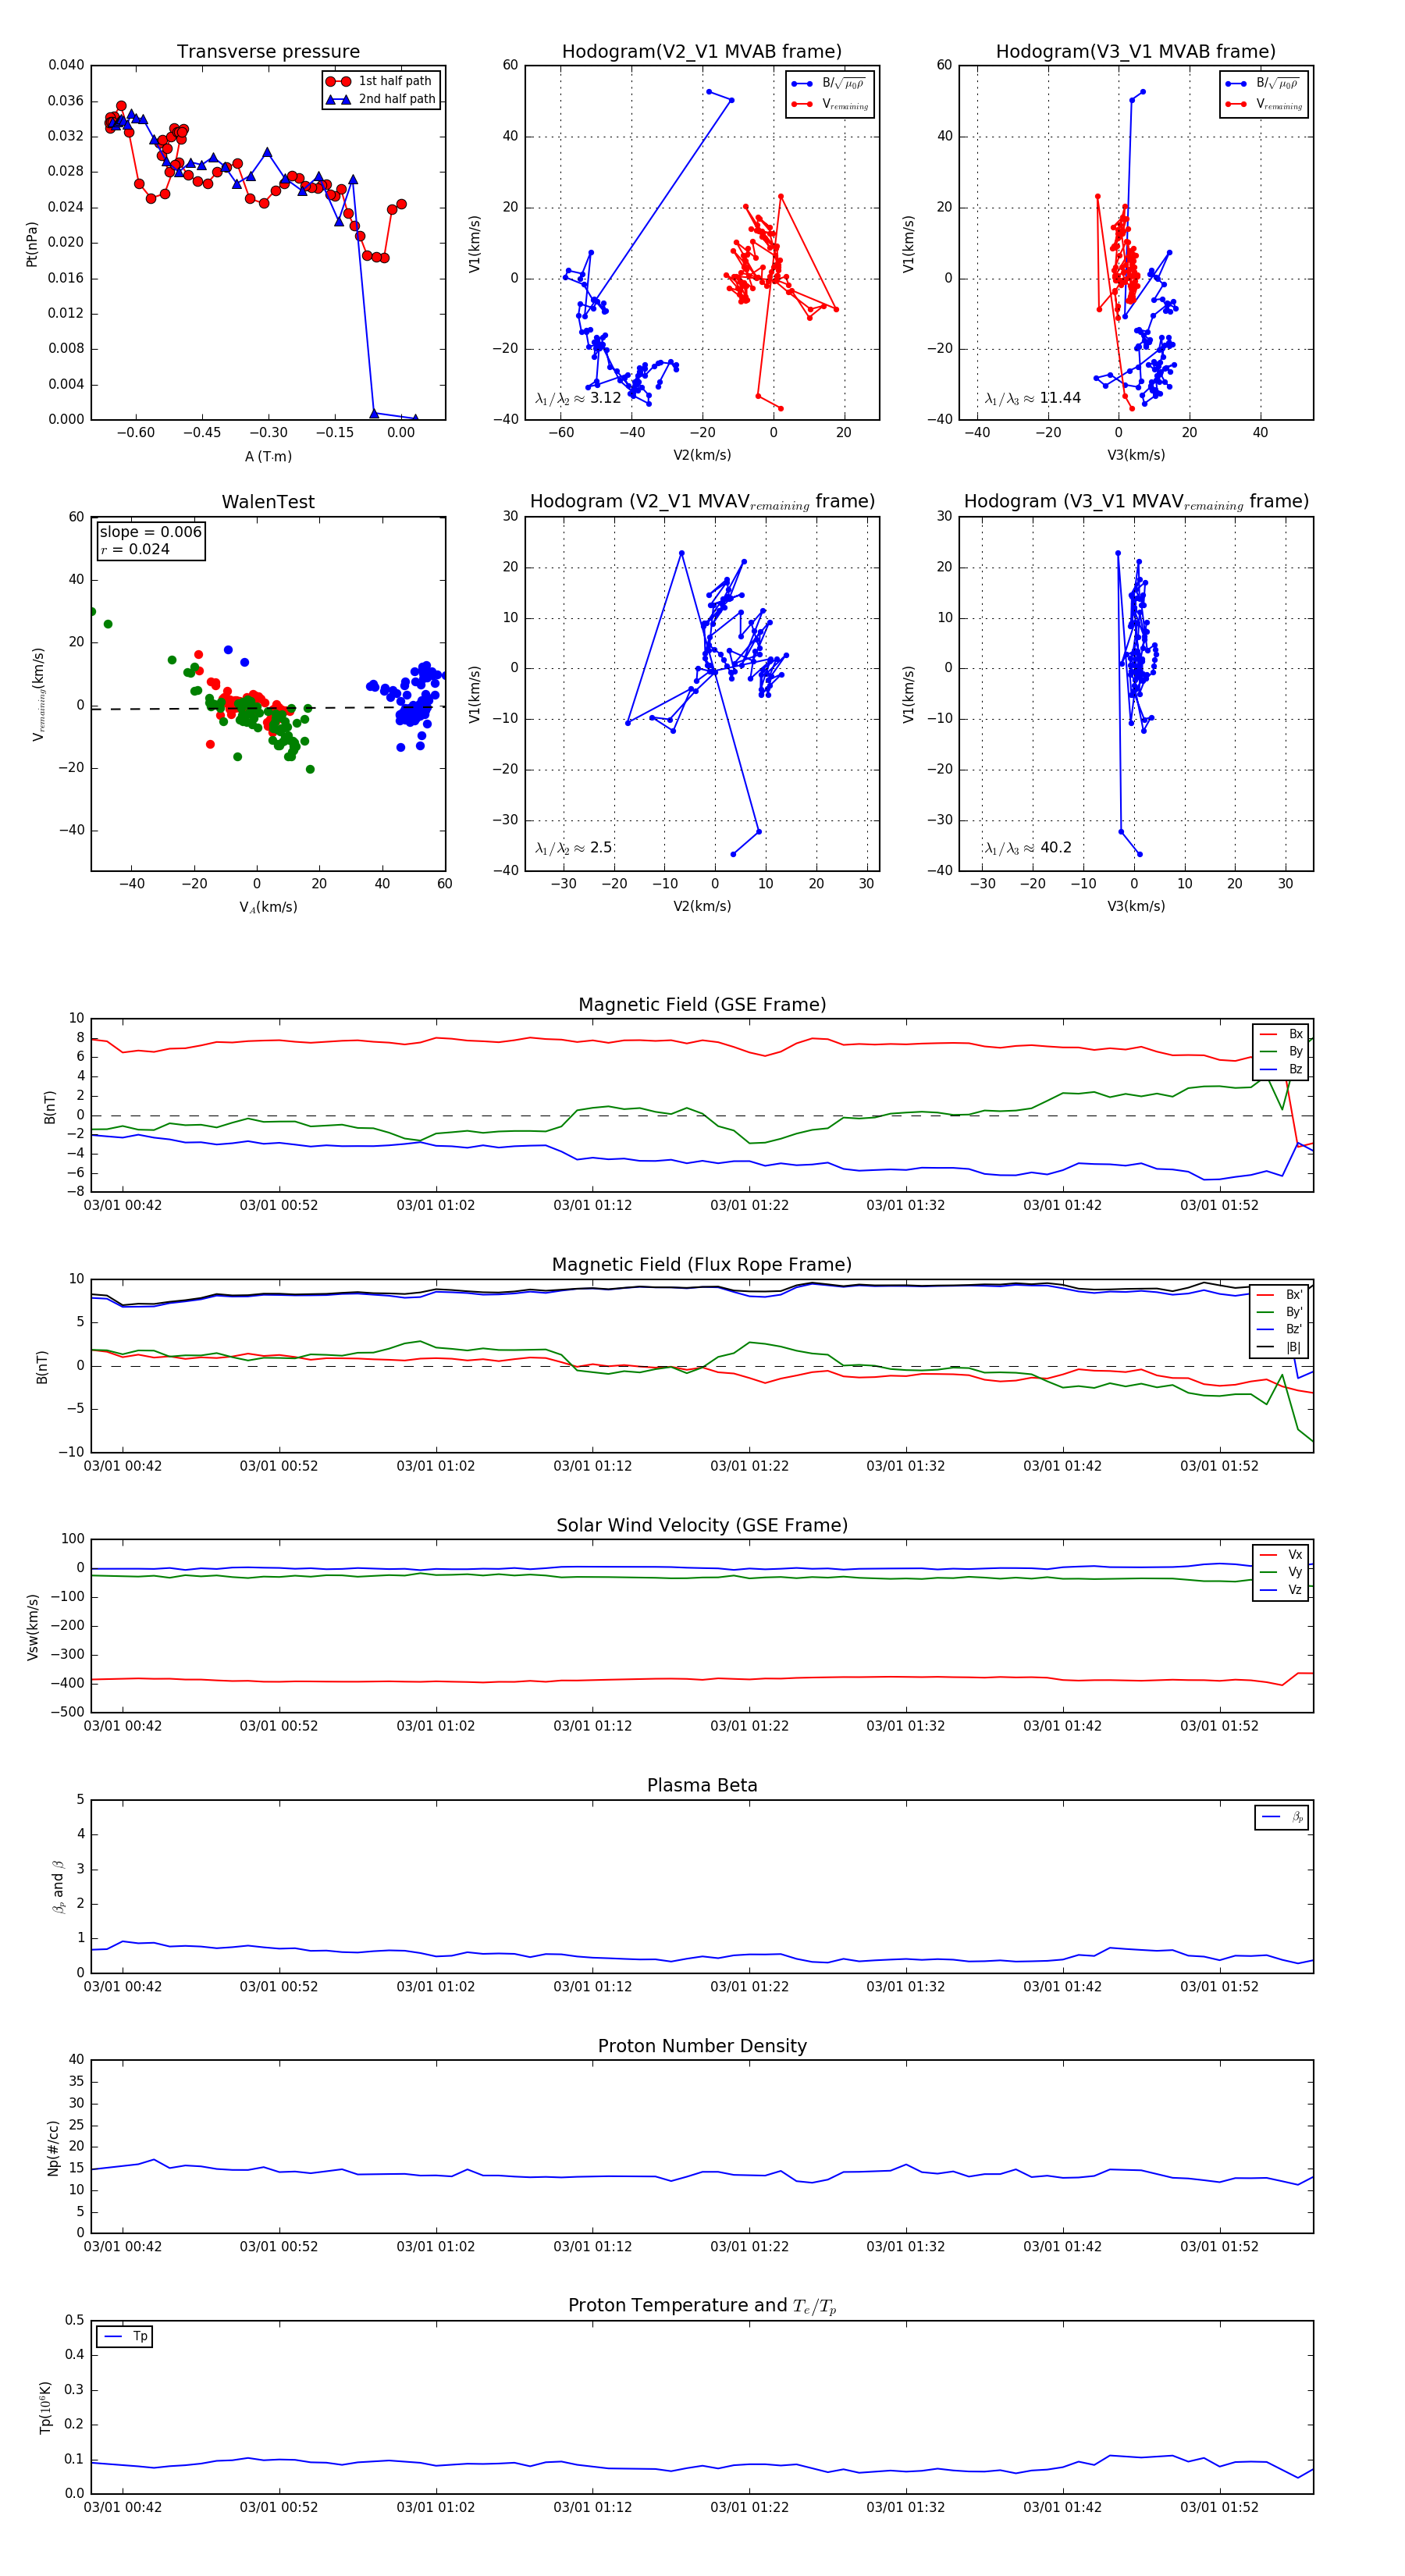Screen dimensions: 1405x2576
Task: Click '03/01 01:12' tick on GSE field plot
Action: click(x=592, y=1206)
